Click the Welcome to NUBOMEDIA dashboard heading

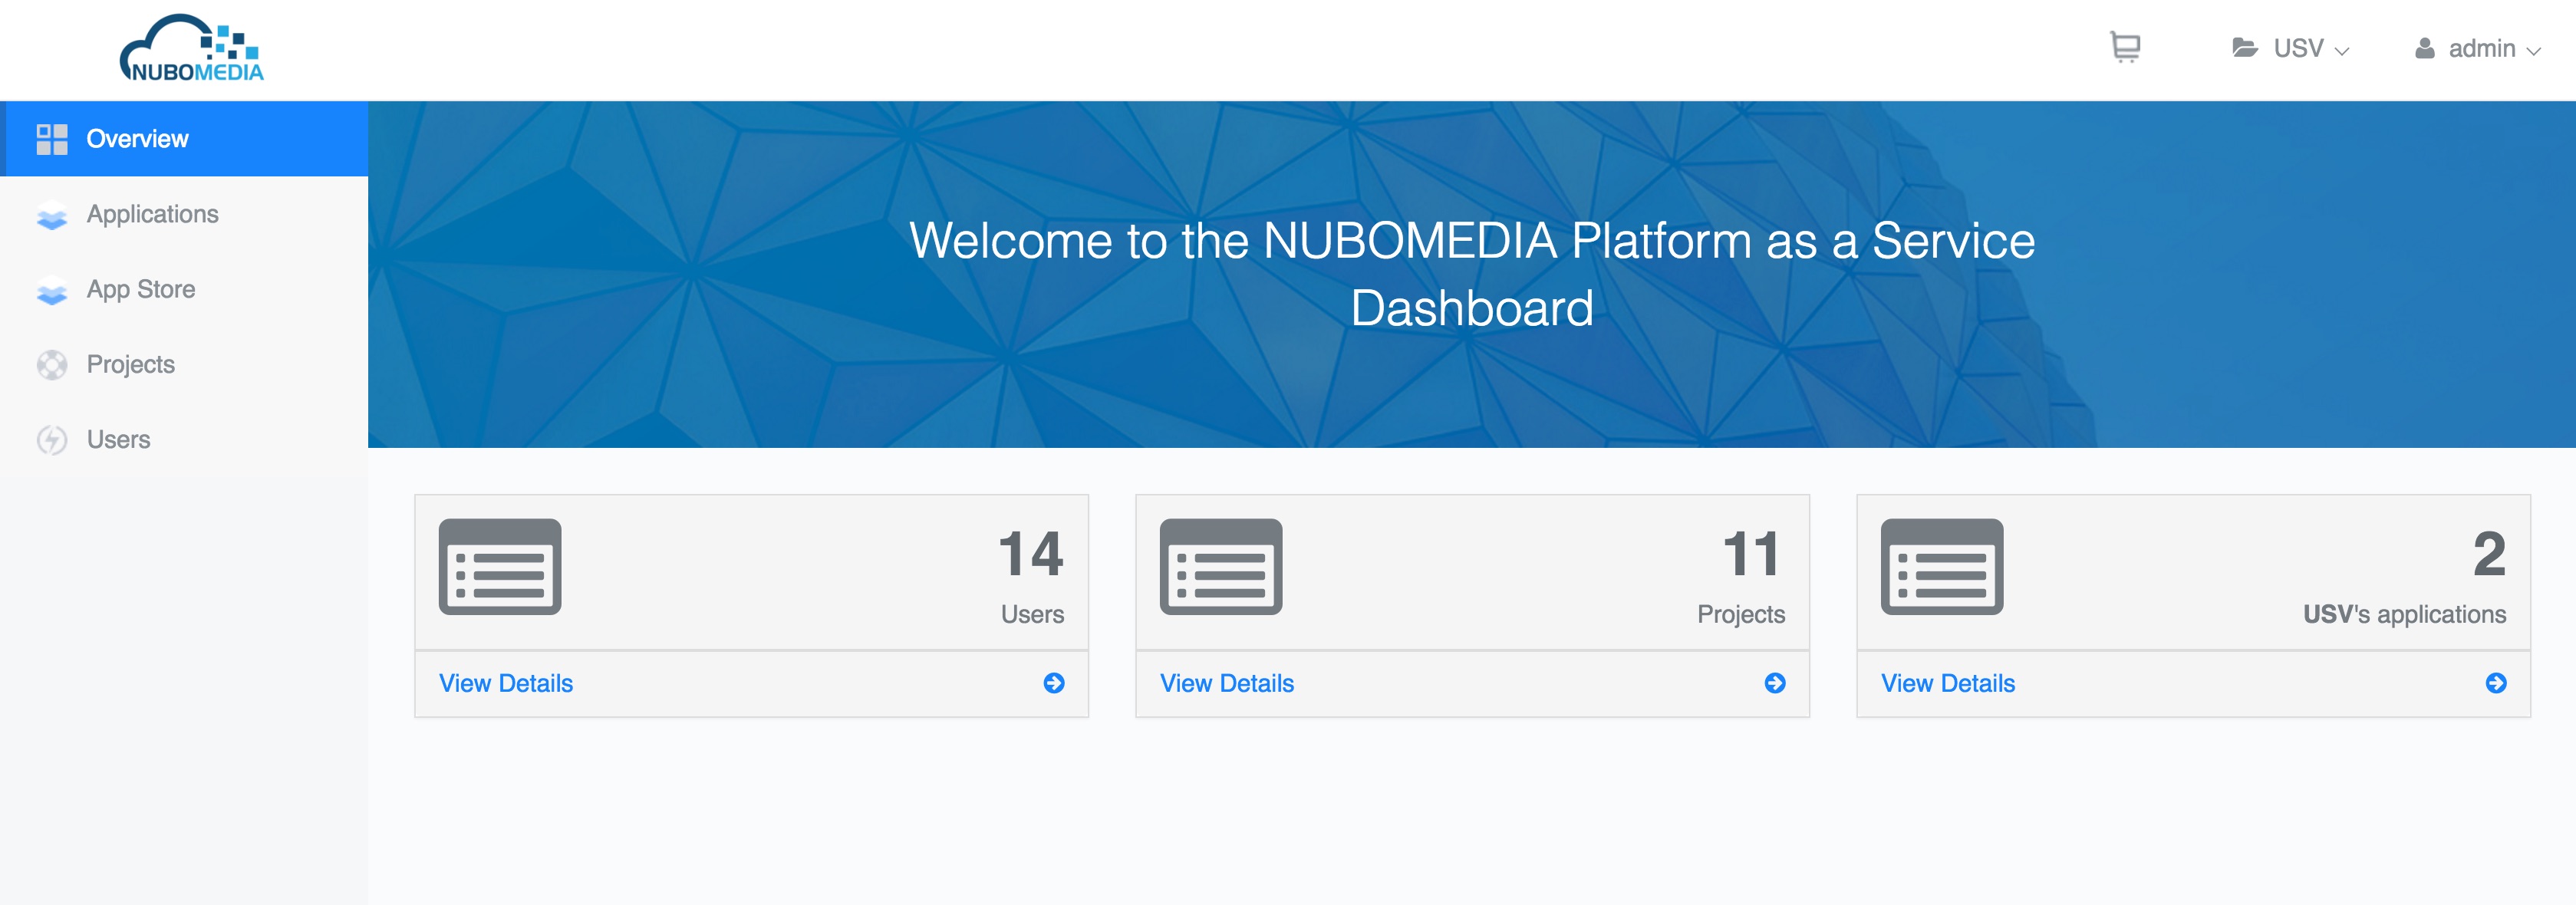[1472, 273]
